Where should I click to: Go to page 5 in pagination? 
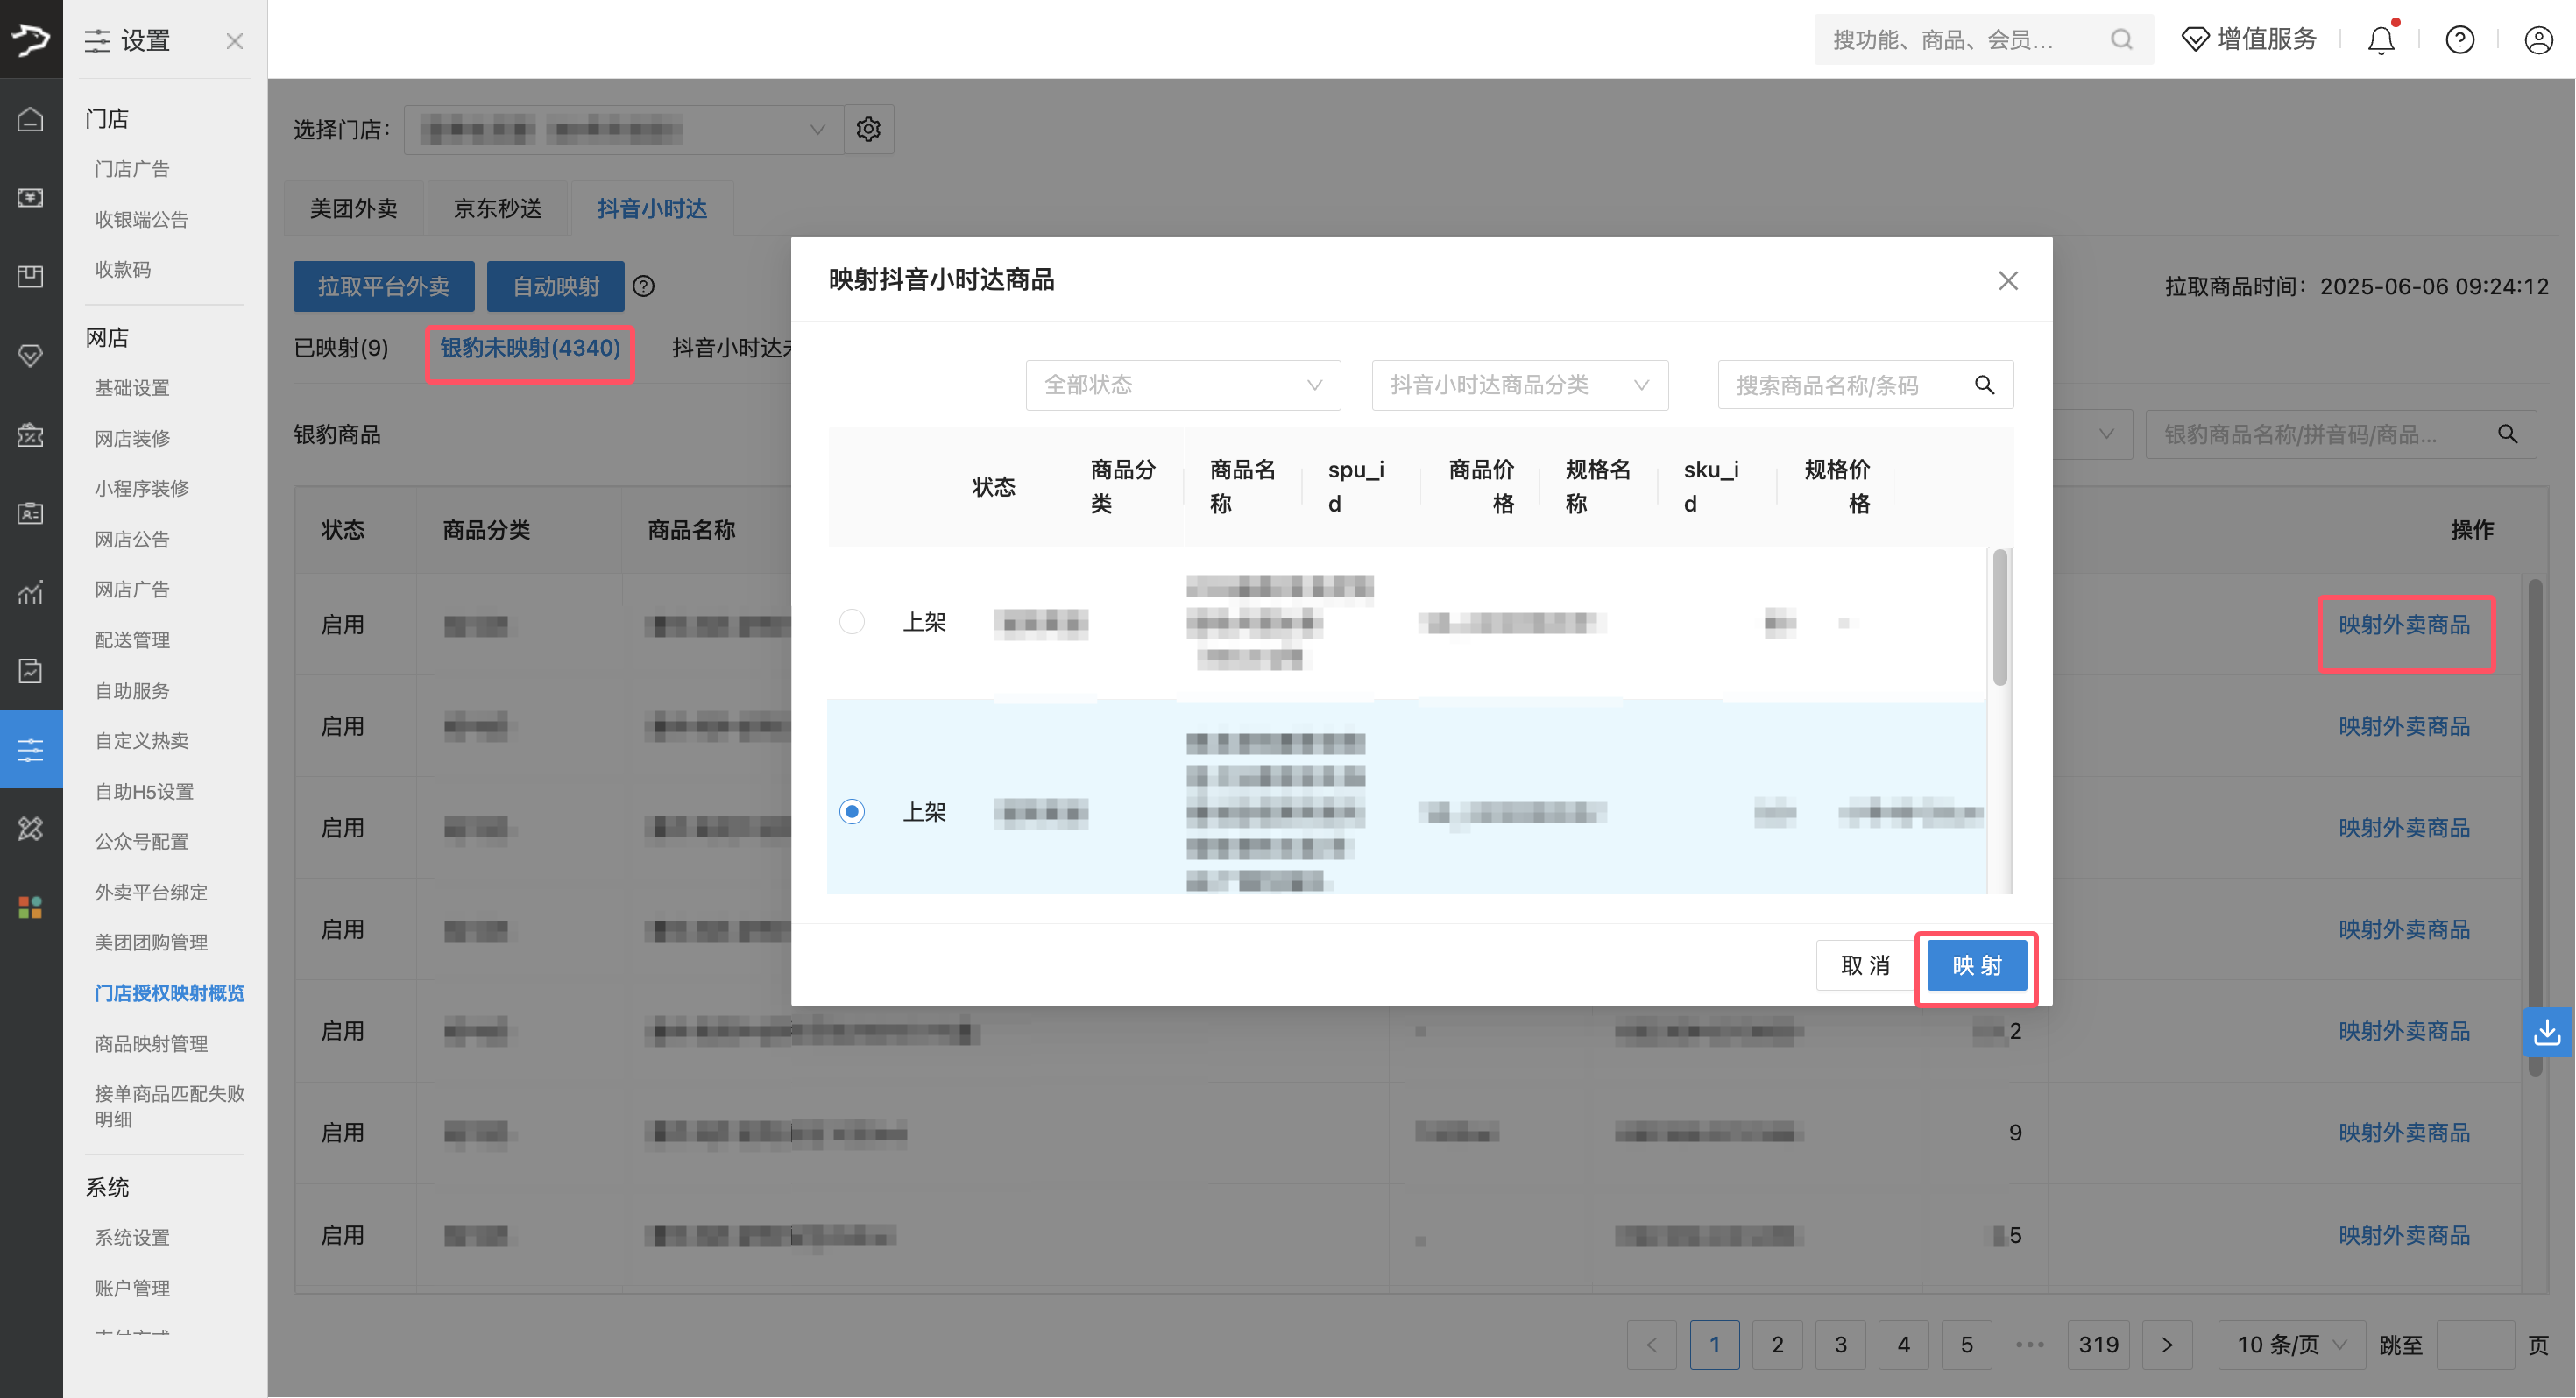(1966, 1345)
